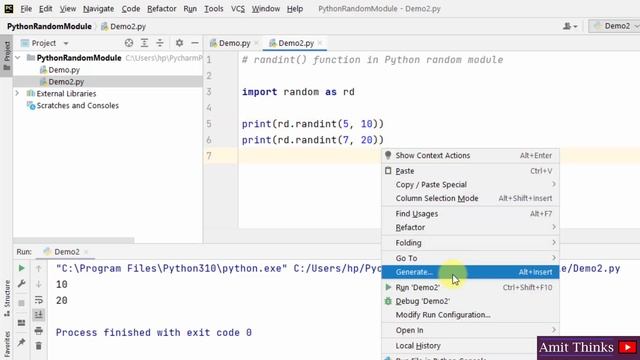Viewport: 640px width, 360px height.
Task: Click the pin tab icon in Run panel
Action: 22,342
